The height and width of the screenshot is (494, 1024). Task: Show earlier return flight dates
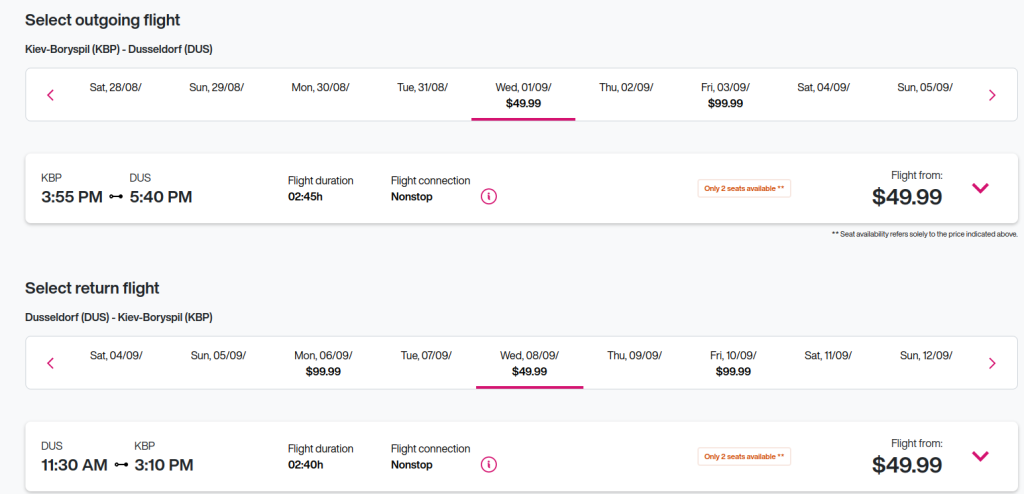point(51,363)
